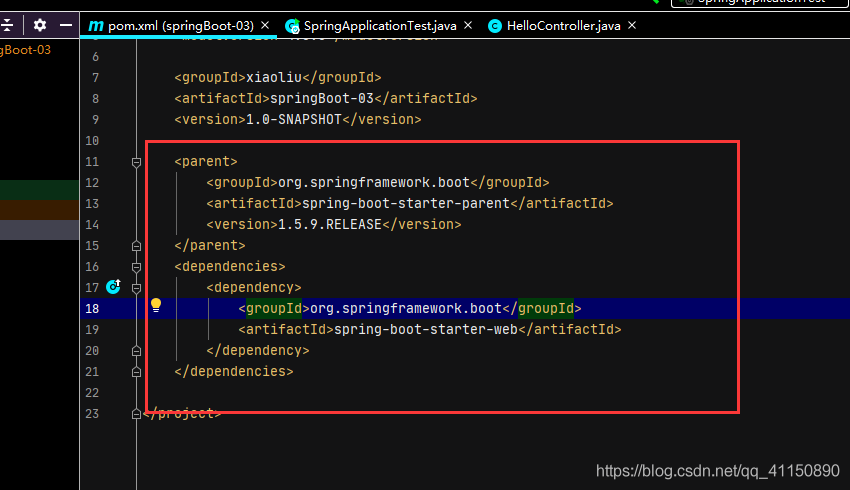850x490 pixels.
Task: Place the cursor on xiaoliu groupId text
Action: [x=274, y=78]
